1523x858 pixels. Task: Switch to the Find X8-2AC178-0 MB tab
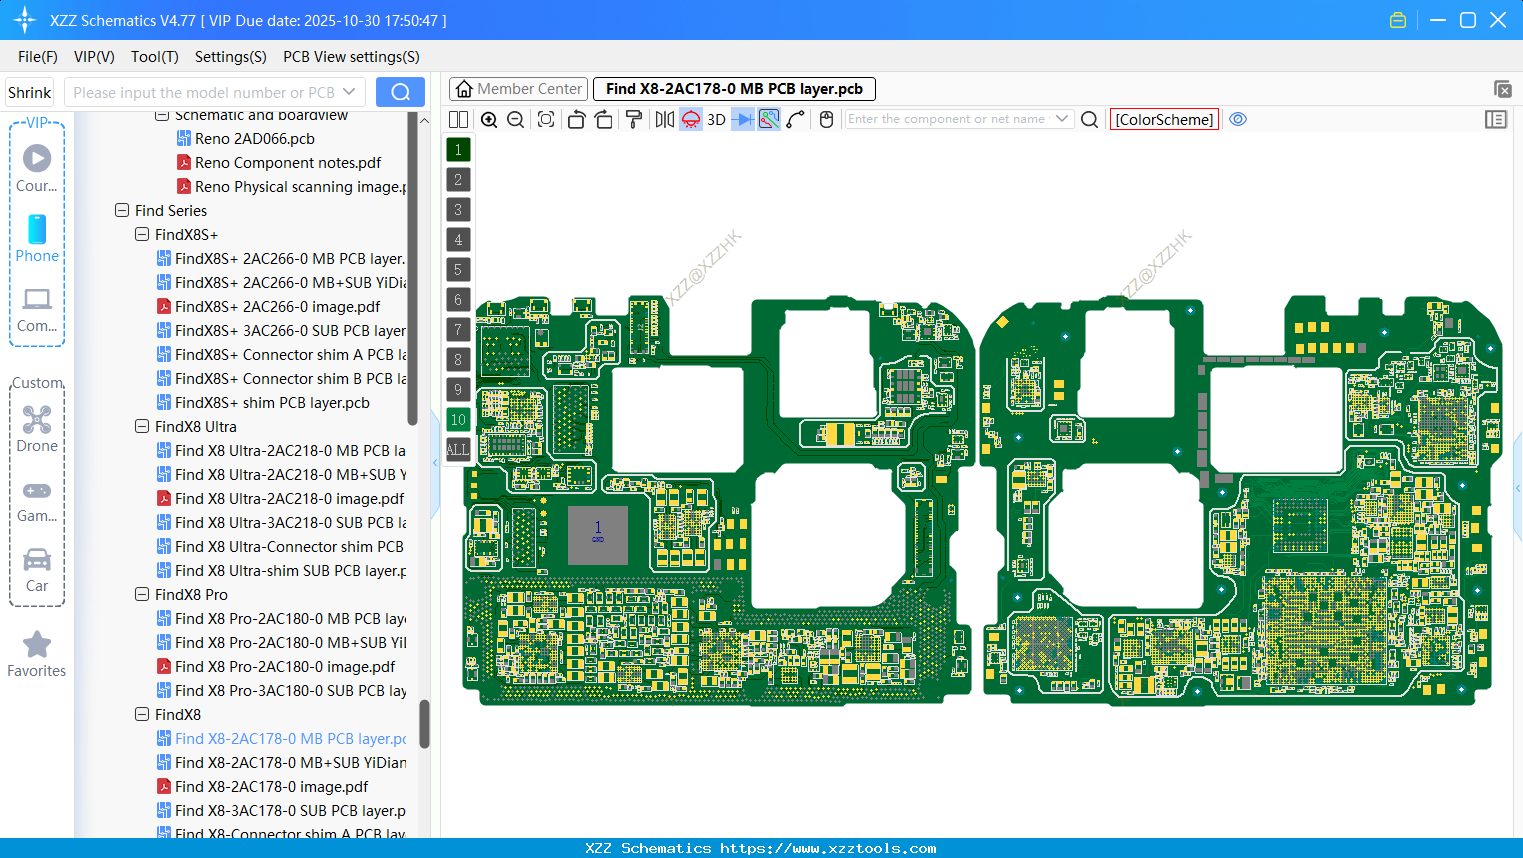coord(733,89)
